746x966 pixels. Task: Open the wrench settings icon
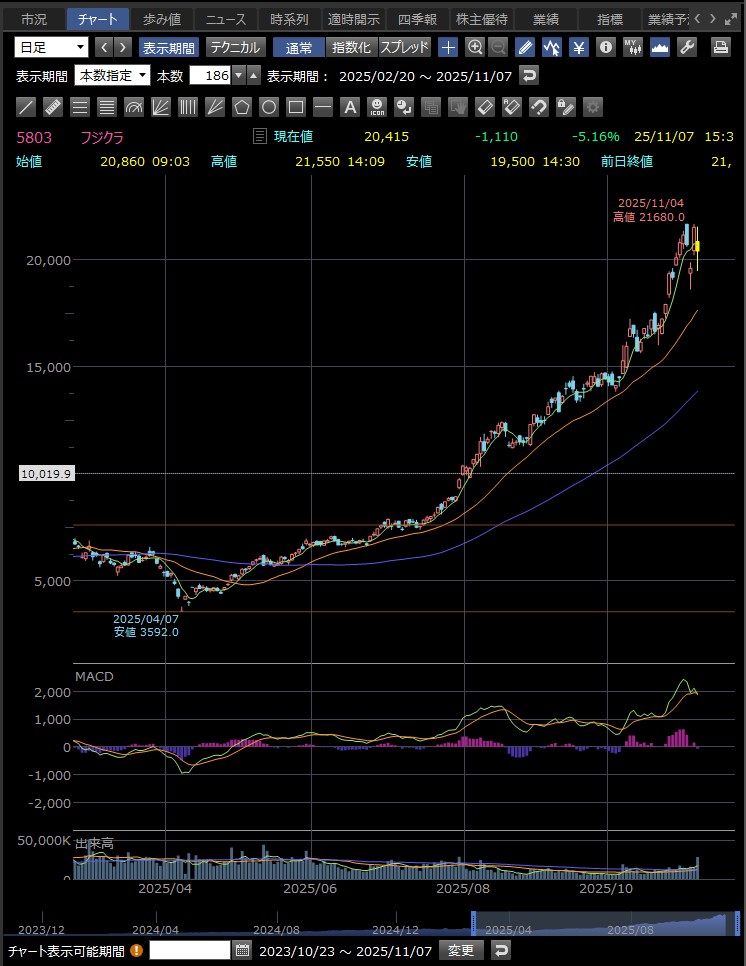point(687,47)
